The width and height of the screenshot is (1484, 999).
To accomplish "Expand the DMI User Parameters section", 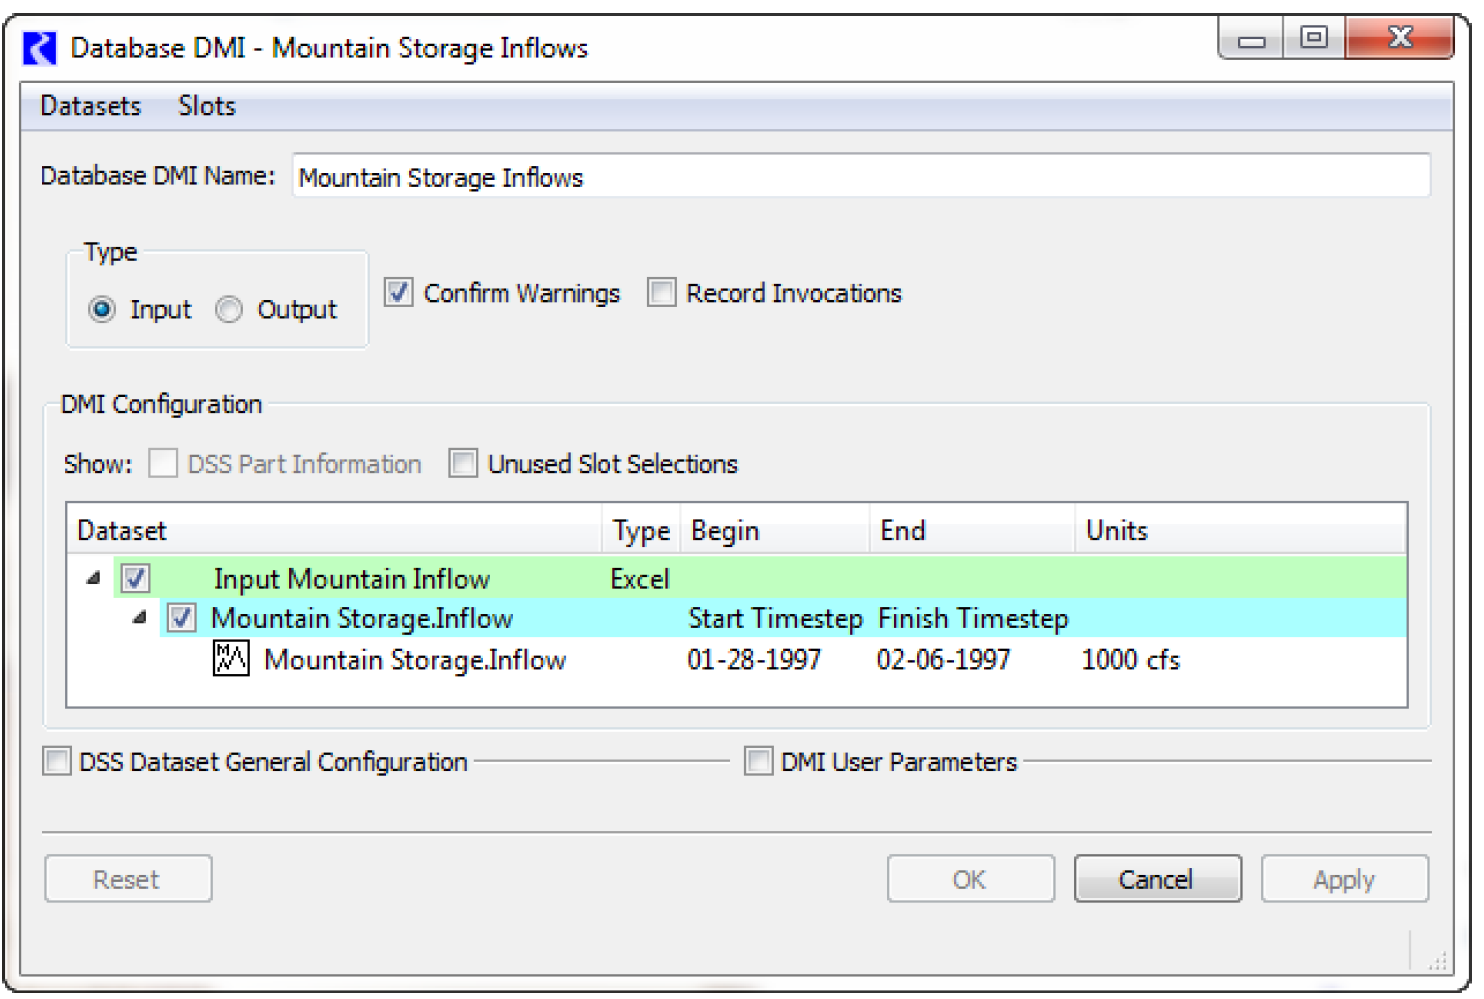I will 759,762.
